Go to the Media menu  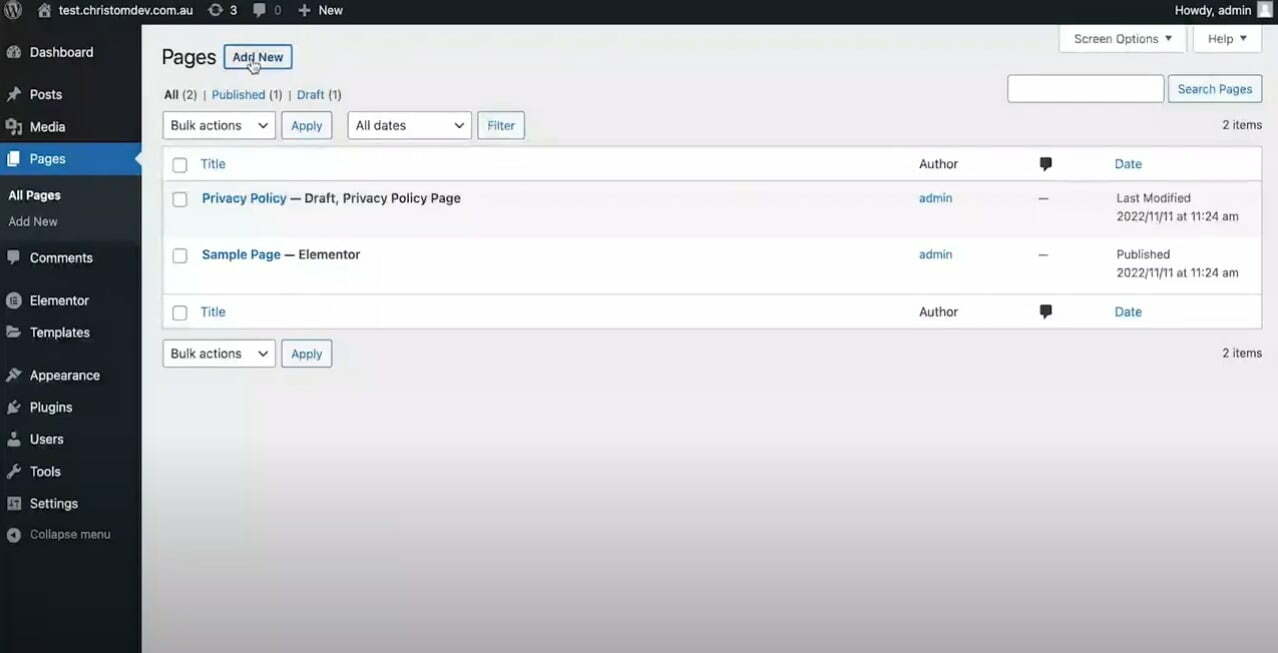(x=47, y=127)
